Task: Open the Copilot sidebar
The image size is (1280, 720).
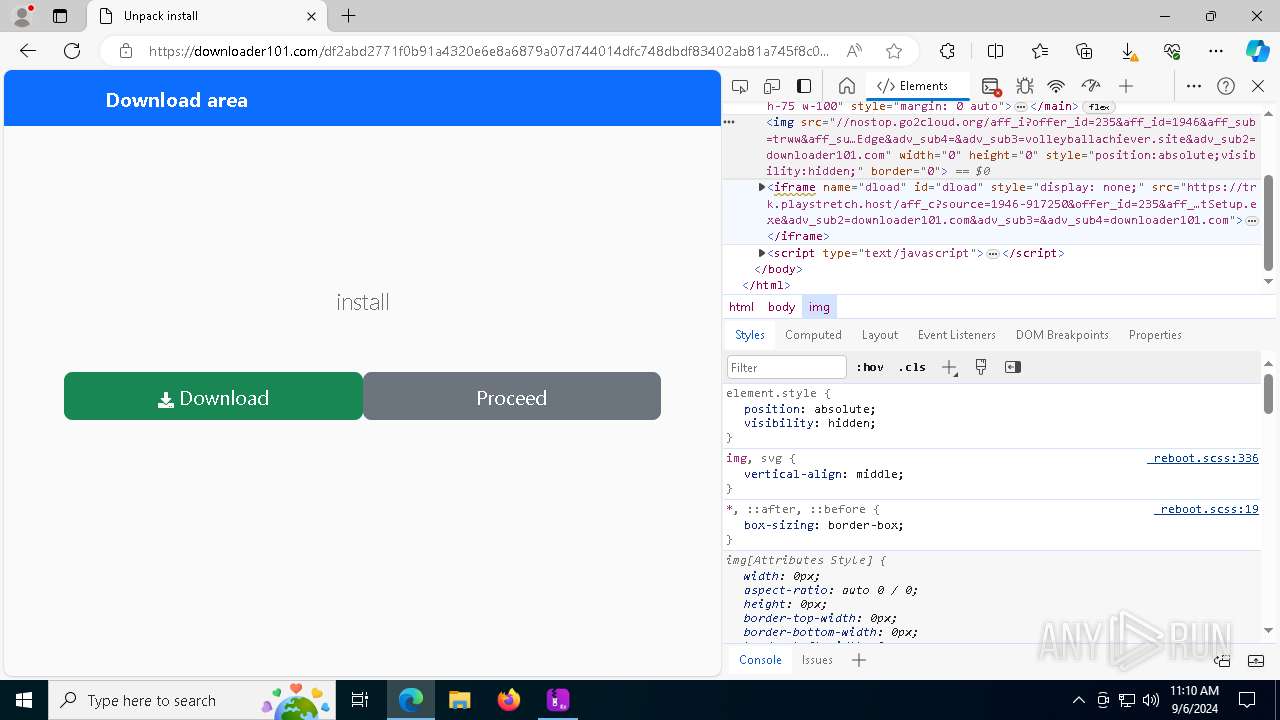Action: coord(1258,51)
